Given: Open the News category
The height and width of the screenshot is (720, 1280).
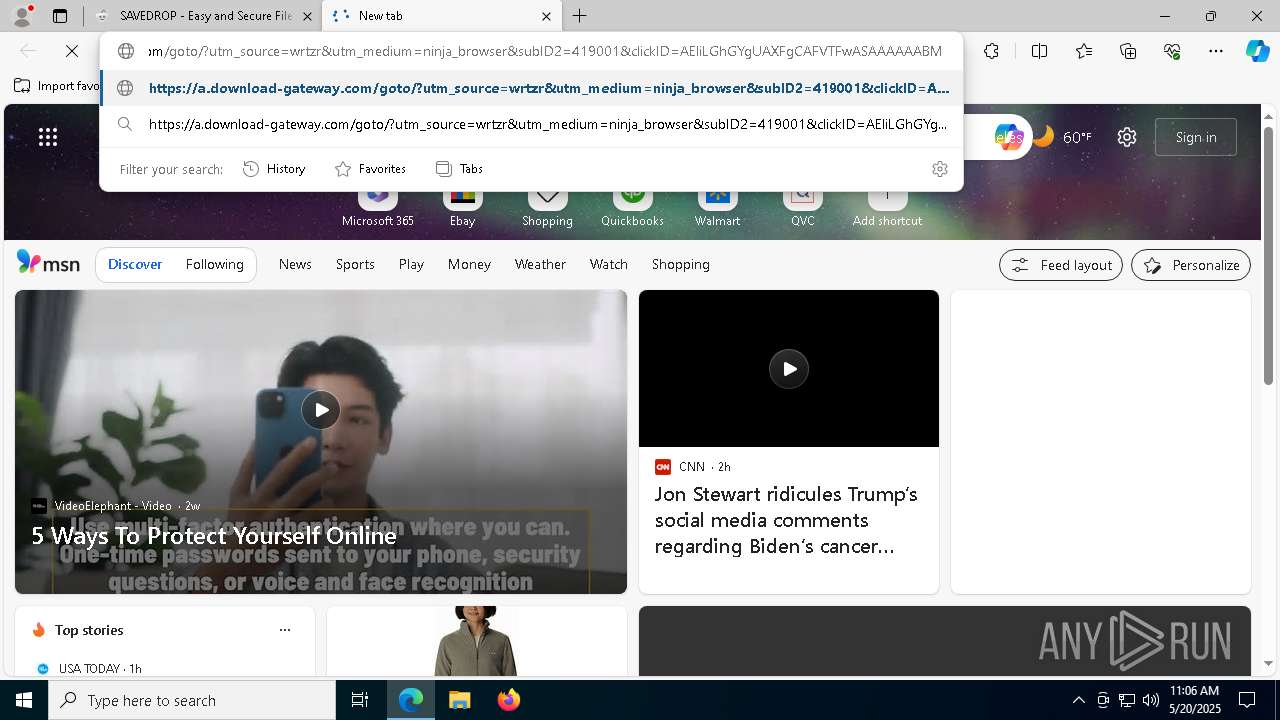Looking at the screenshot, I should click(295, 264).
